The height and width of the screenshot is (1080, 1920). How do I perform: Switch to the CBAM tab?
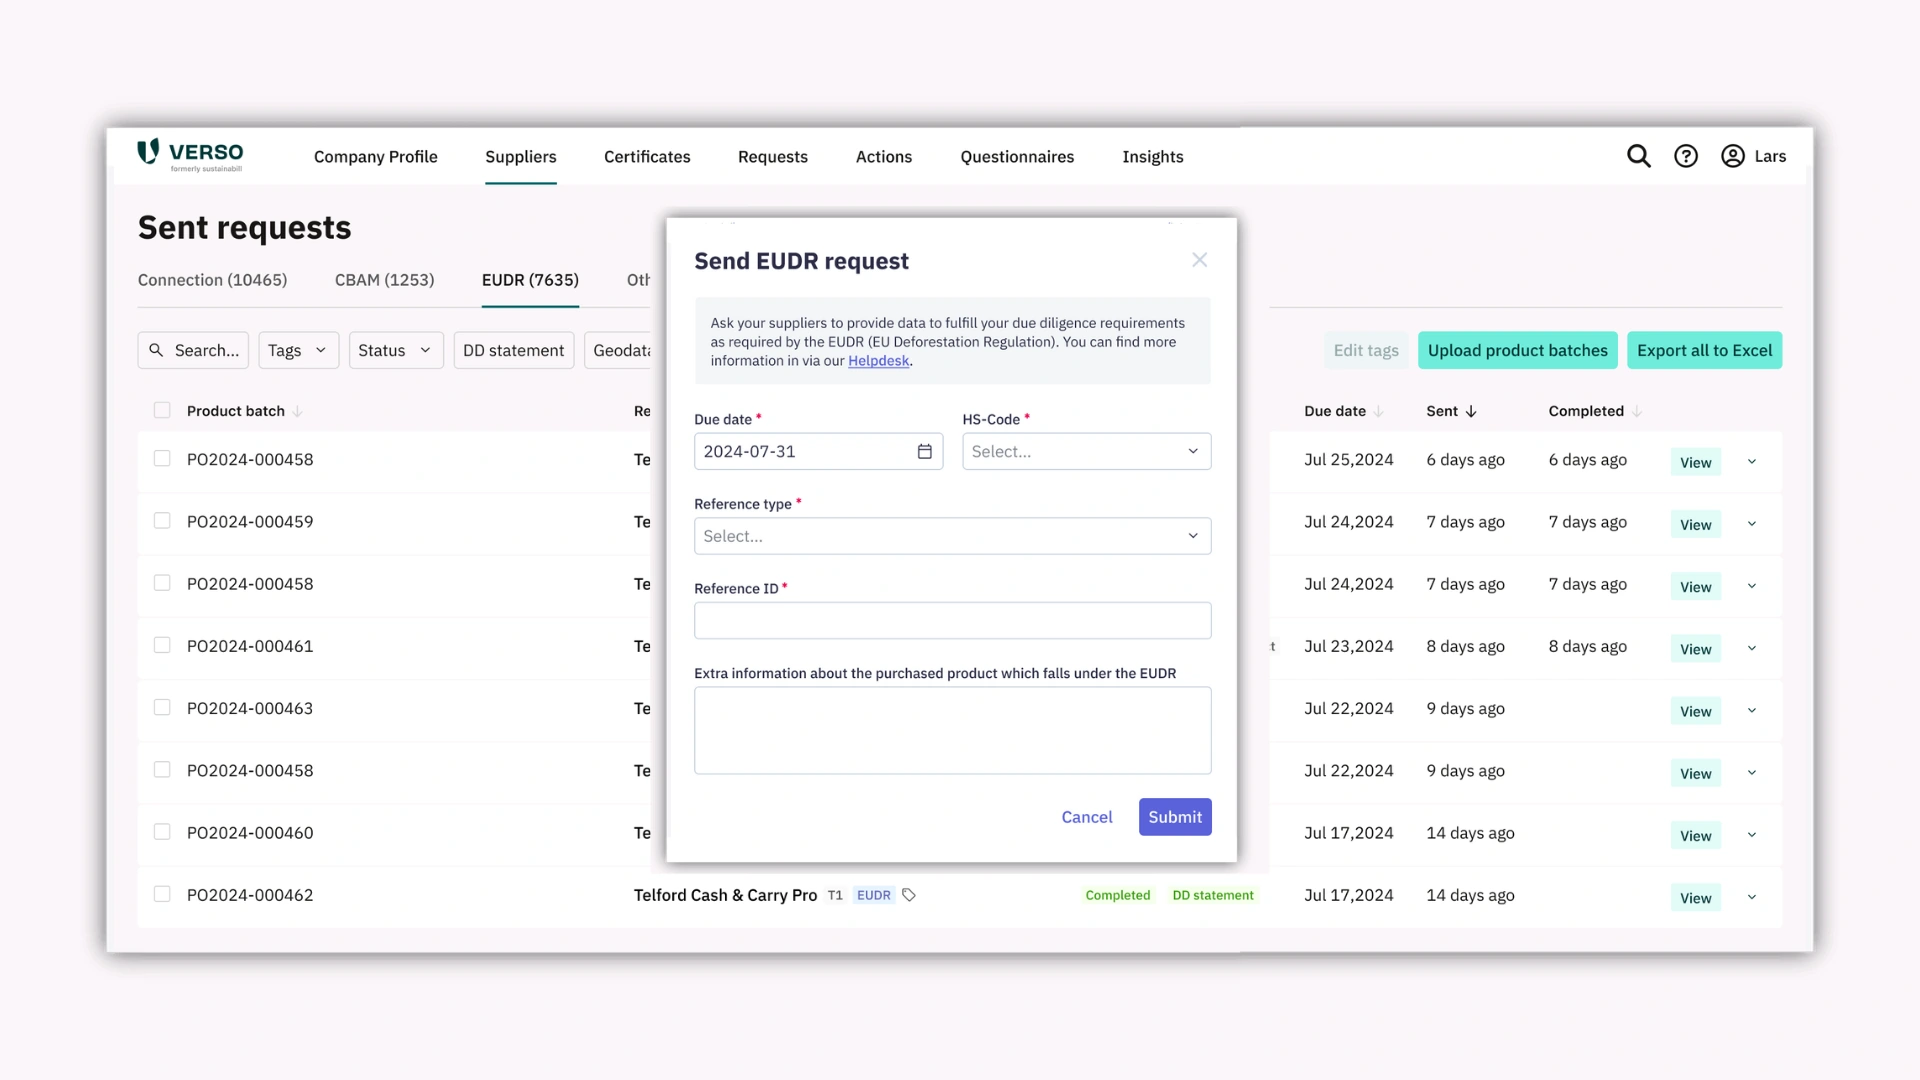click(x=384, y=280)
